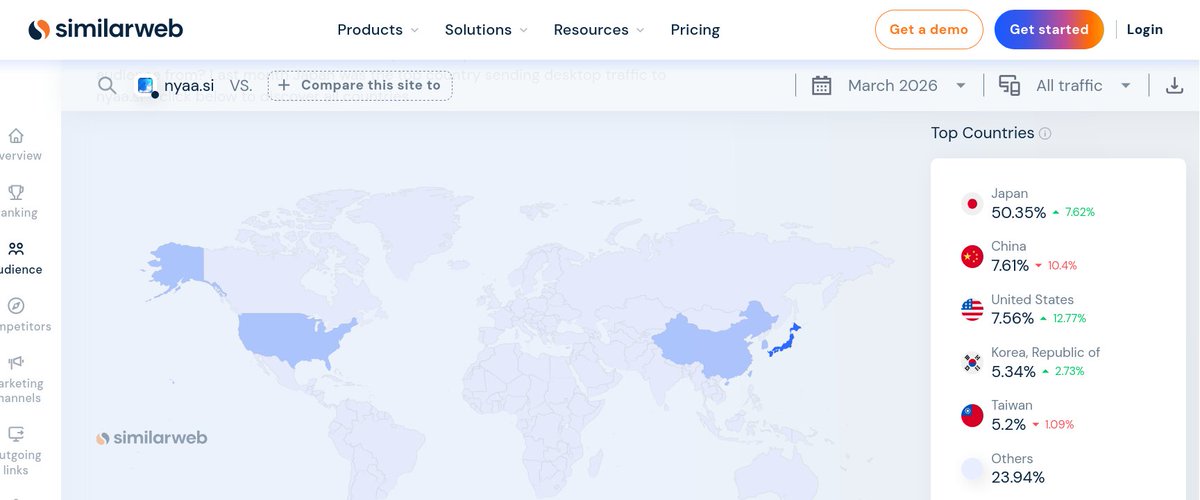
Task: Click the Korea flag icon
Action: click(972, 363)
